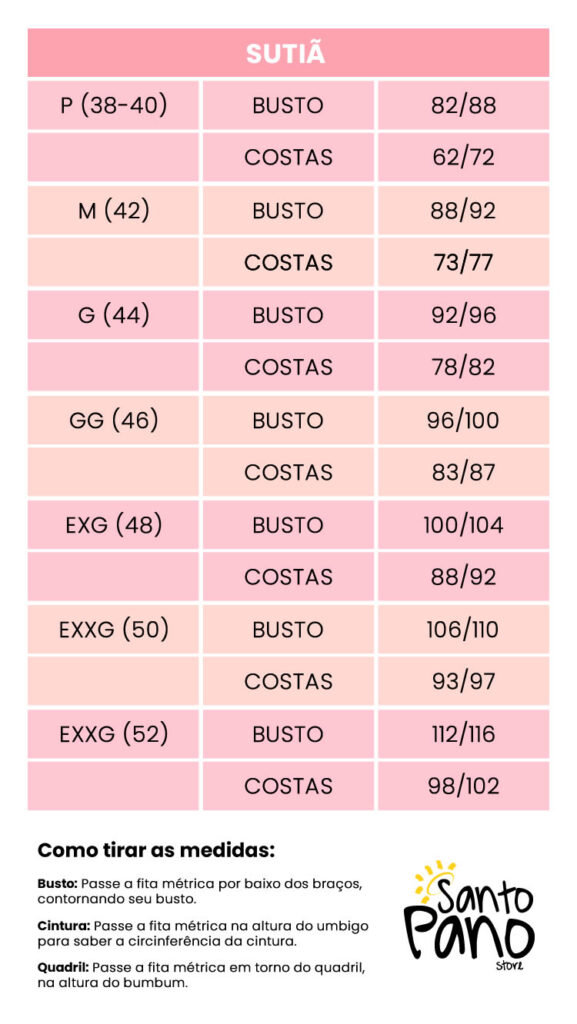Image resolution: width=577 pixels, height=1024 pixels.
Task: Click the EXG (48) size cell
Action: tap(113, 524)
